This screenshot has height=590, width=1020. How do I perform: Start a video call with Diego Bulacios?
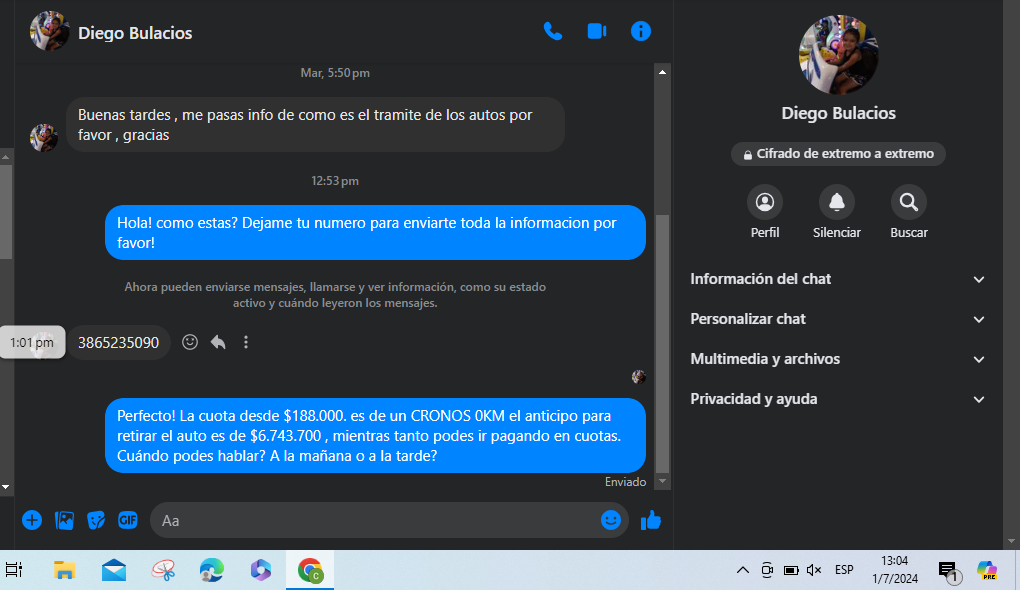pos(597,31)
